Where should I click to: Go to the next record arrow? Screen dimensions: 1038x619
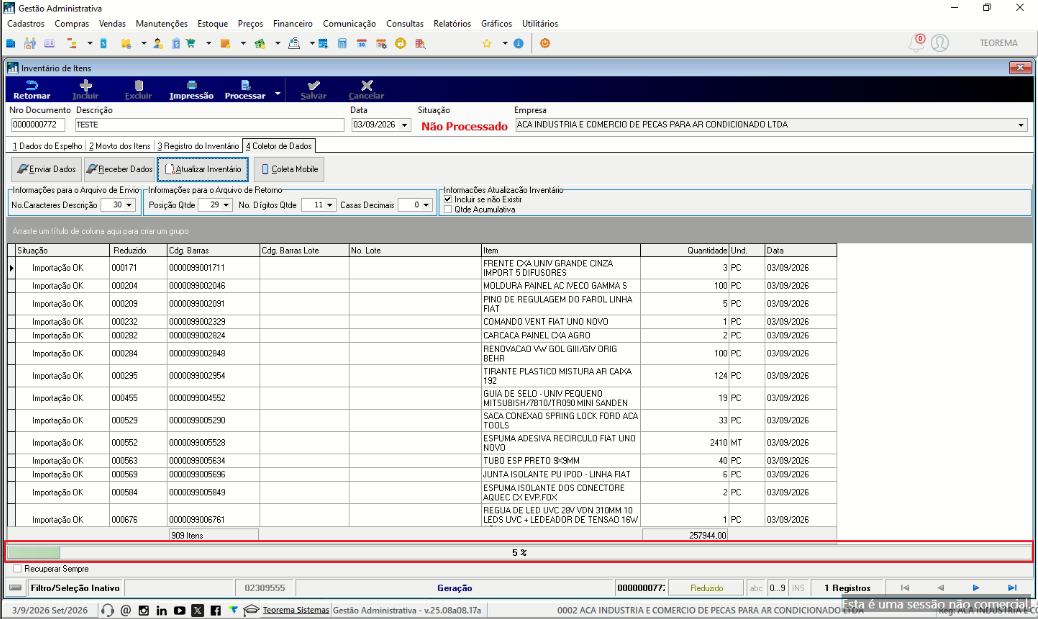[x=976, y=588]
